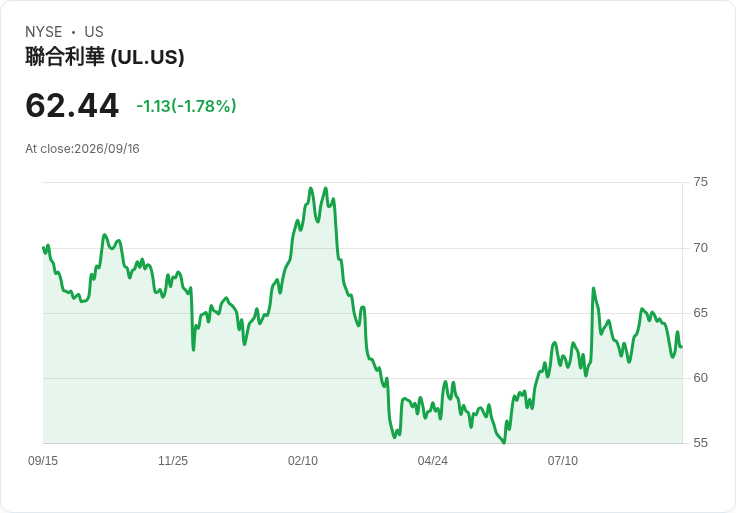Select the 11/25 date on the x-axis
Viewport: 736px width, 513px height.
tap(173, 461)
